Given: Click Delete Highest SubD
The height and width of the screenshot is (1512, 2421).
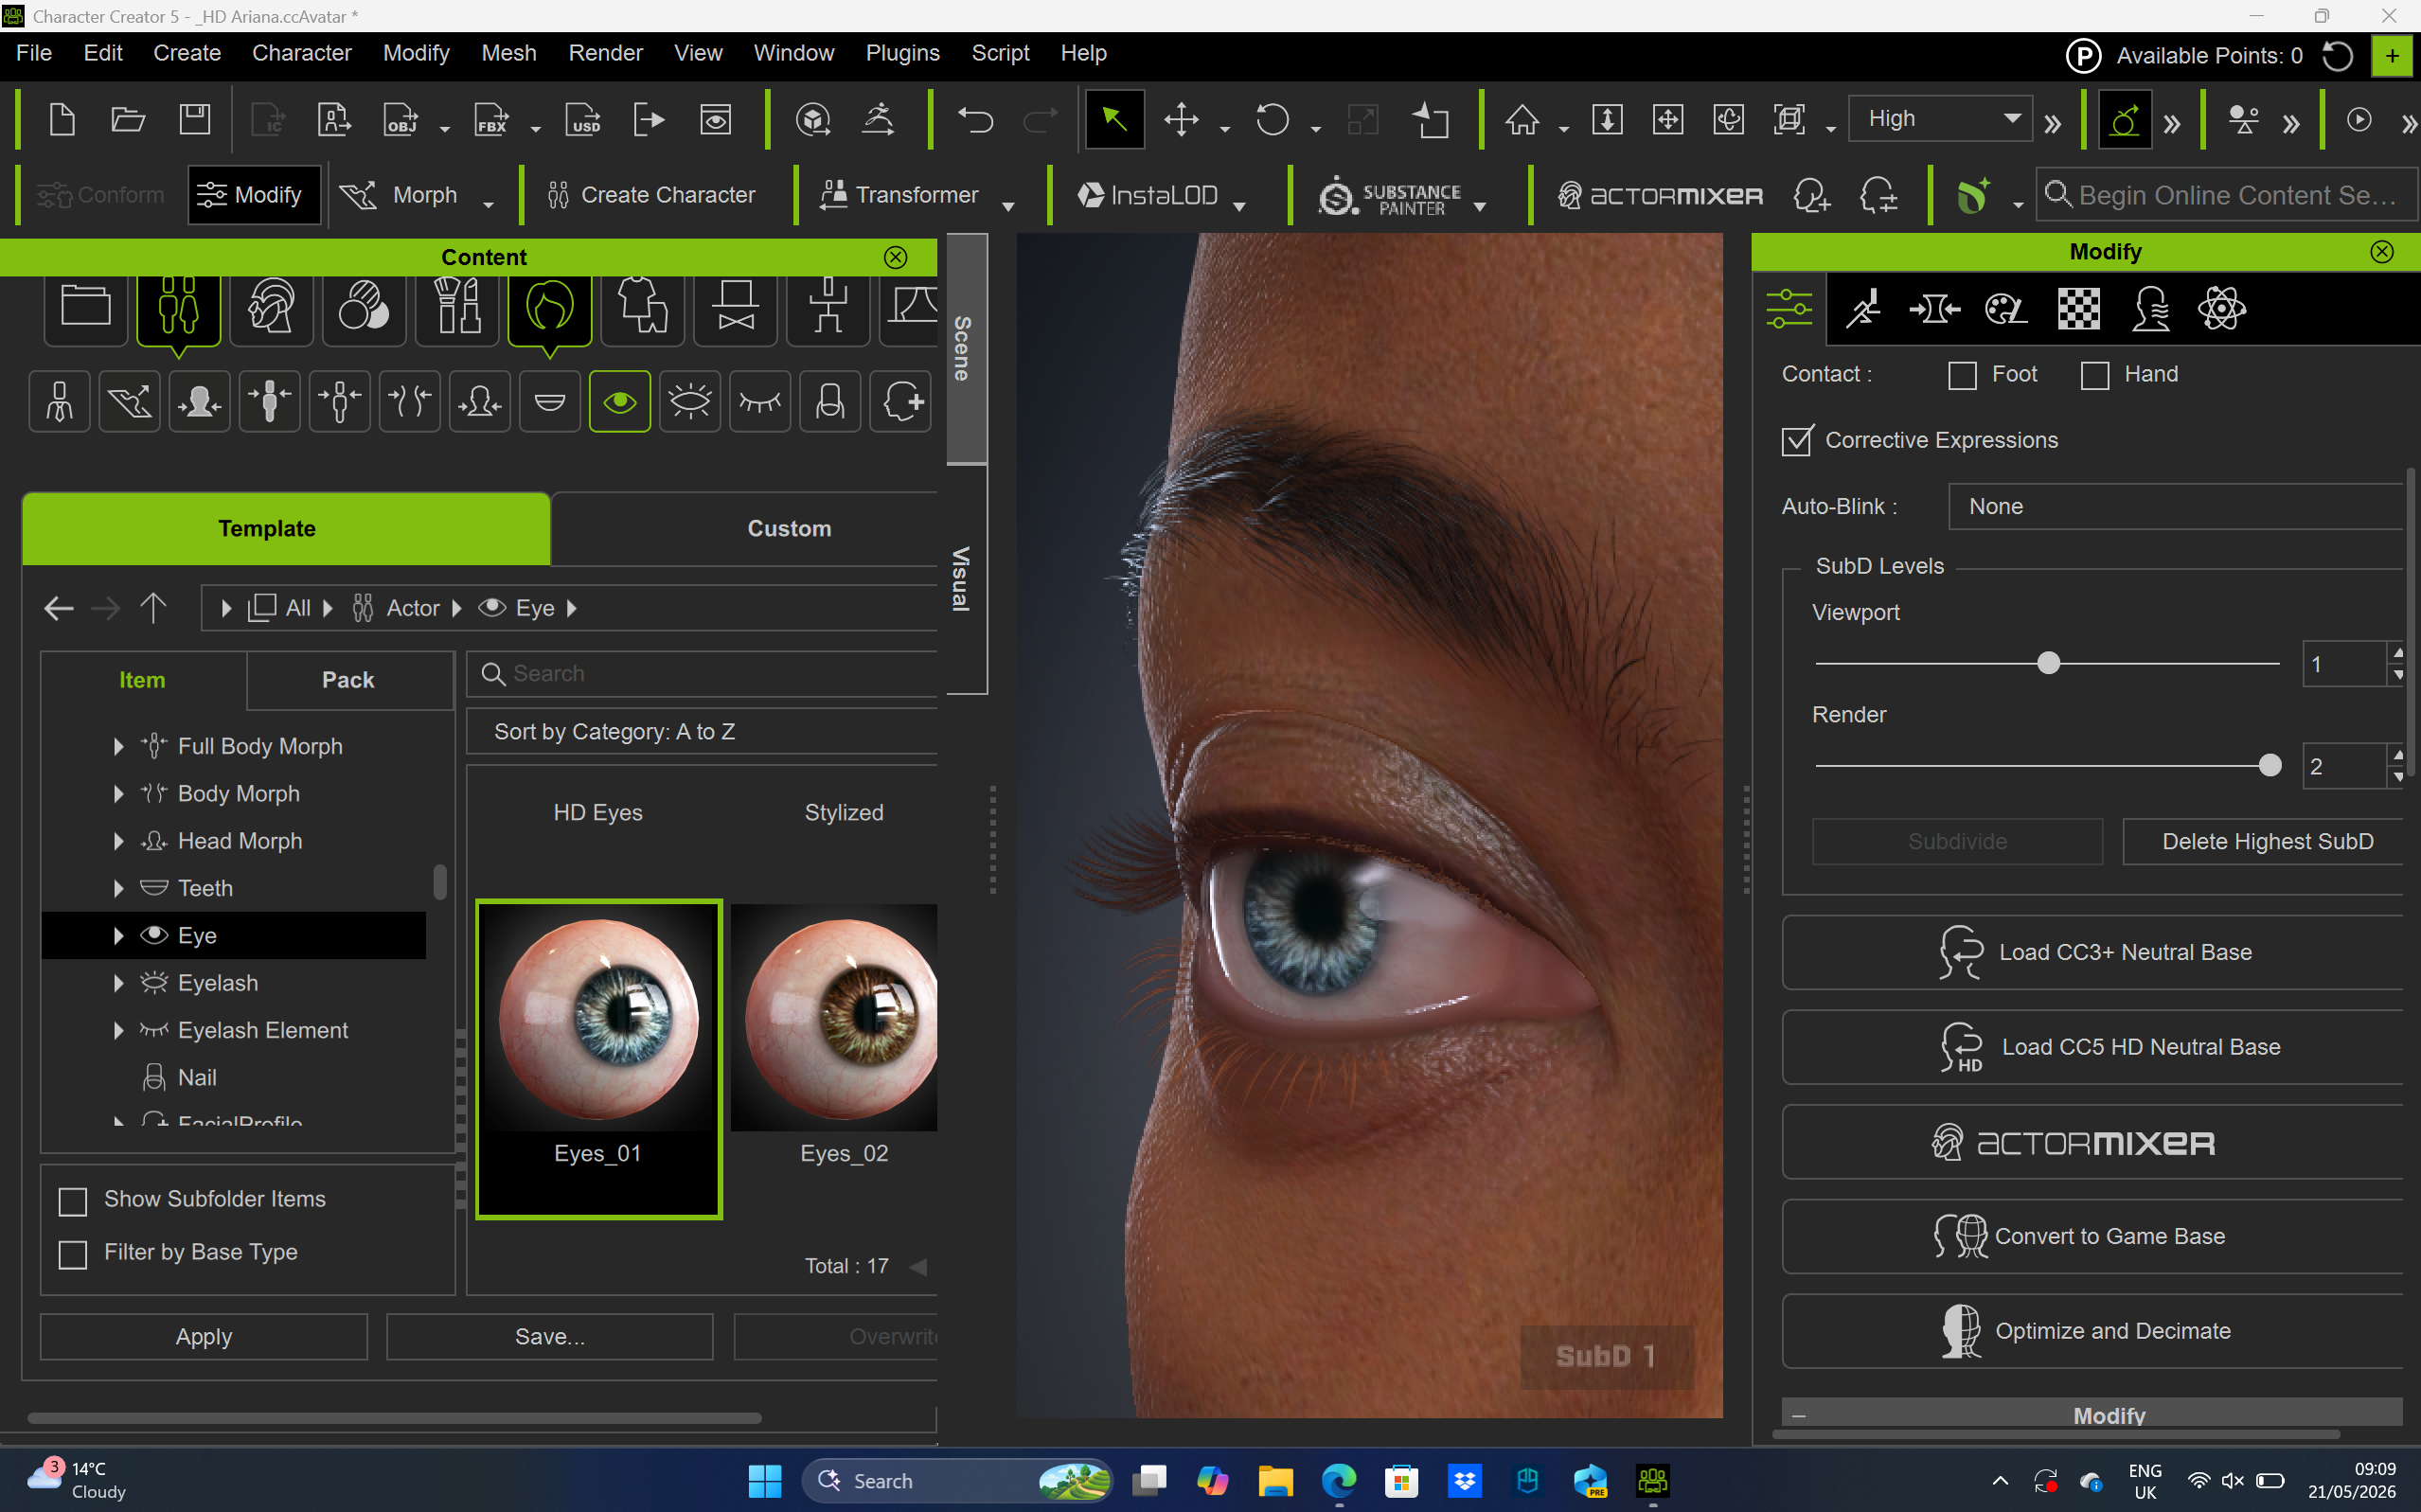Looking at the screenshot, I should pyautogui.click(x=2264, y=842).
